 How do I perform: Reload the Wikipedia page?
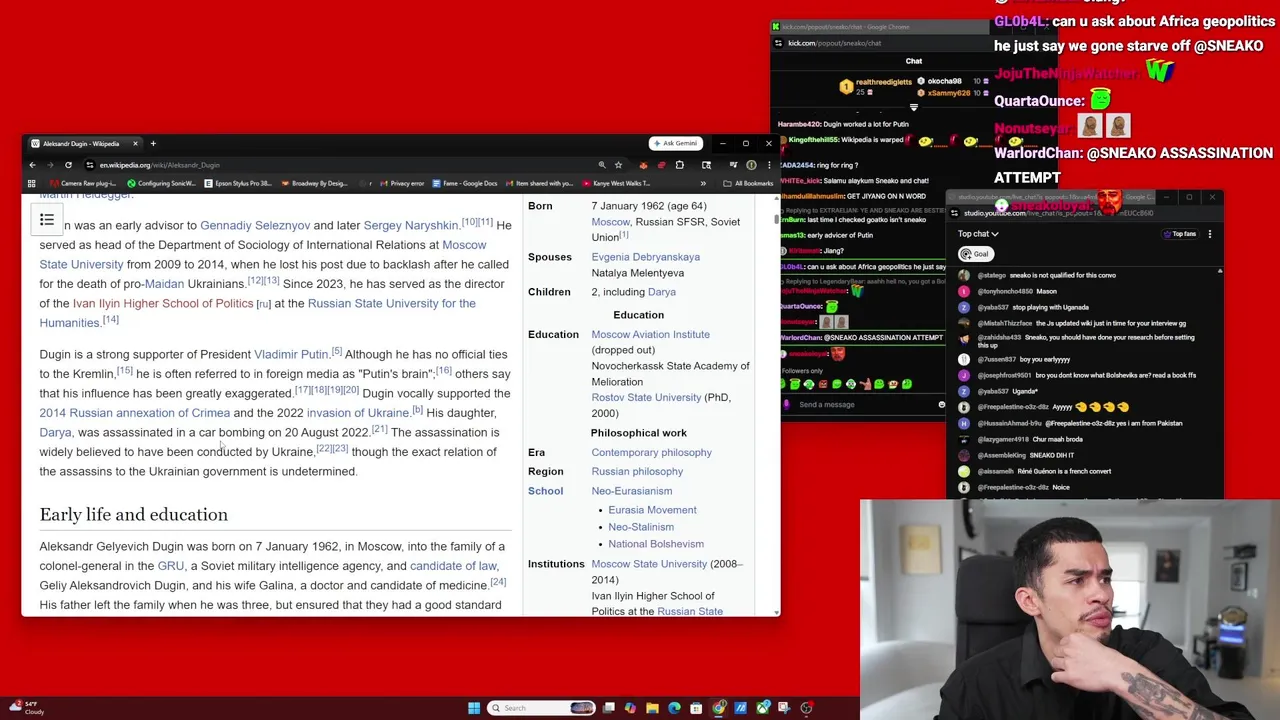coord(68,165)
